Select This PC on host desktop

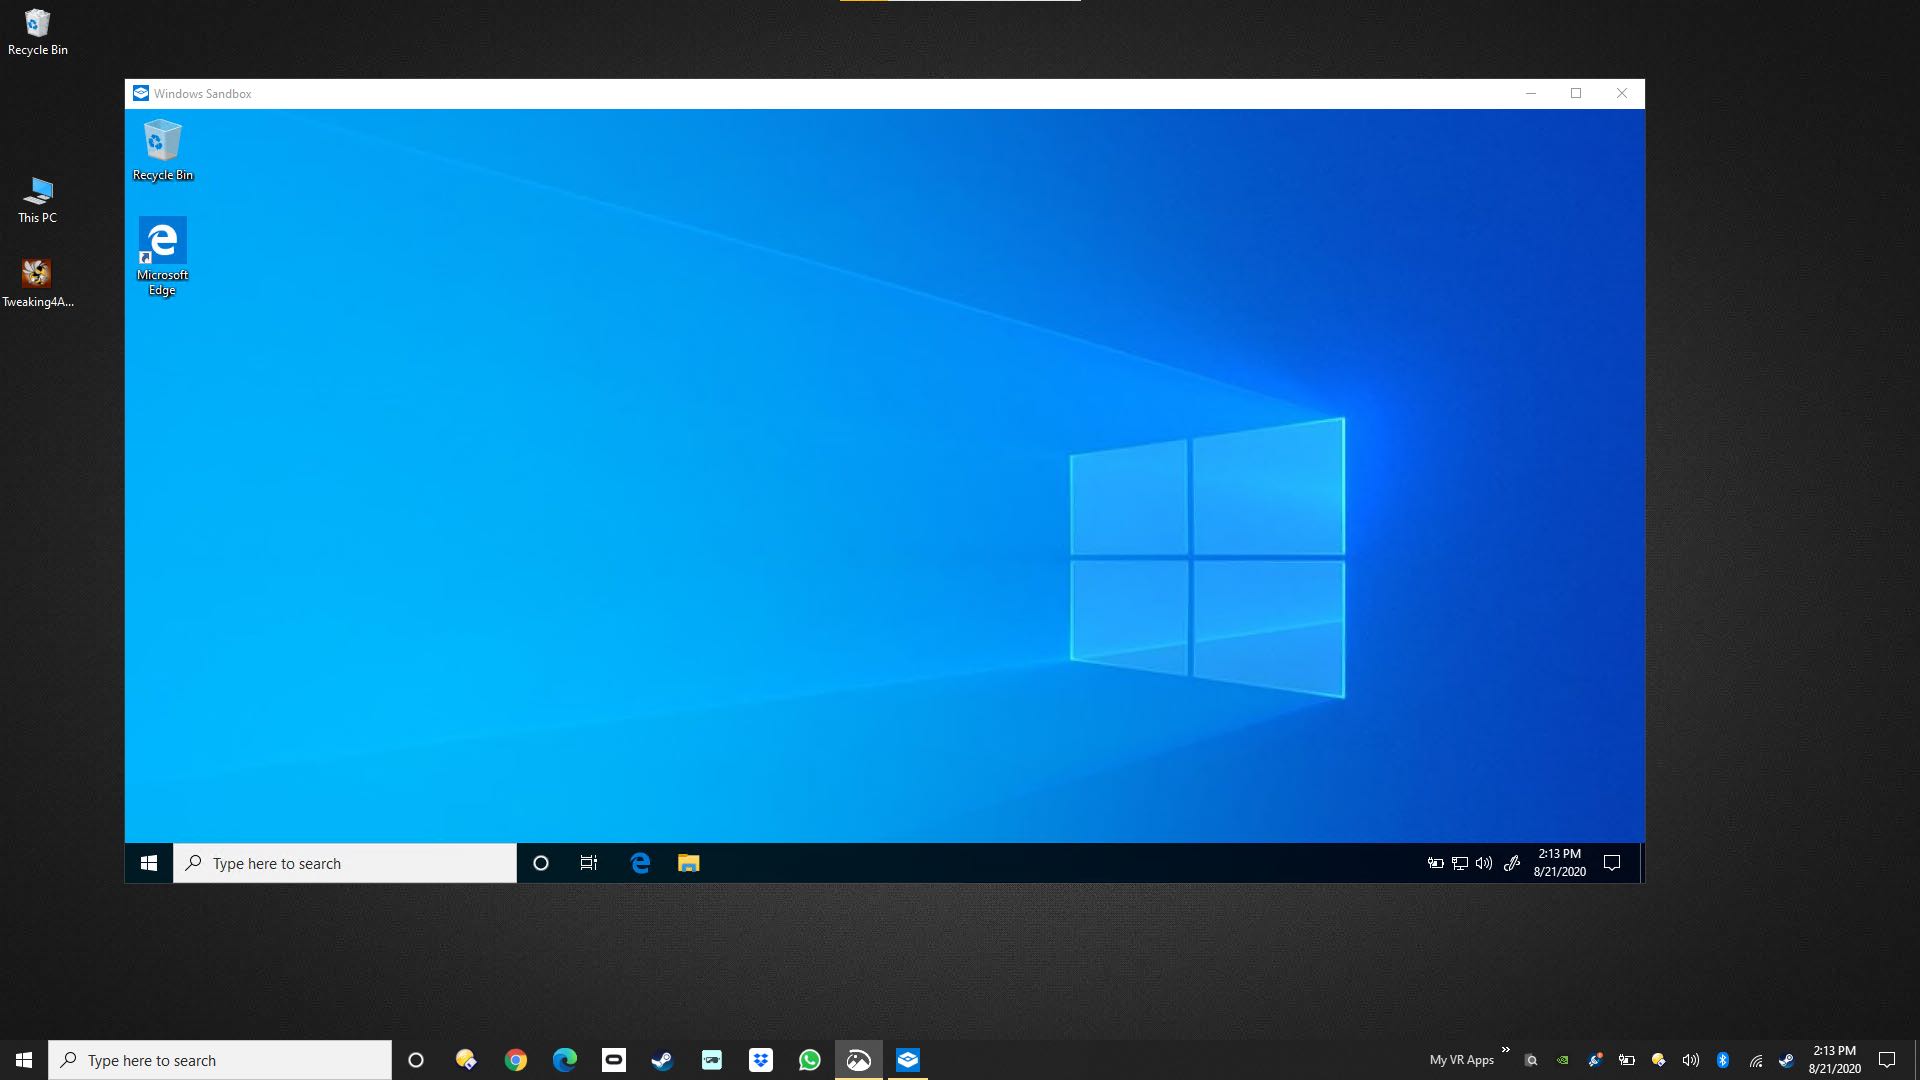tap(37, 200)
